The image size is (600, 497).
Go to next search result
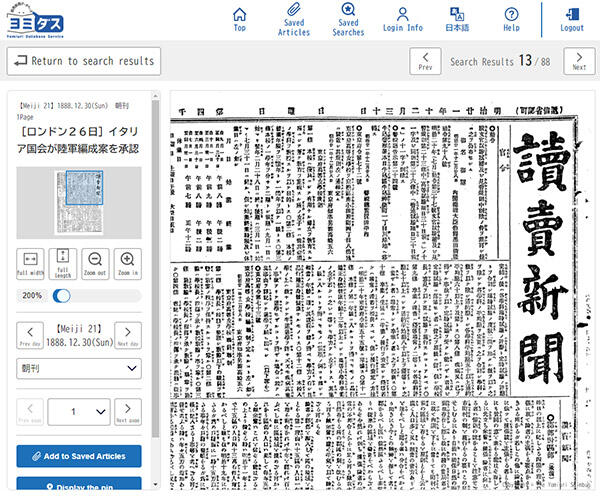[579, 61]
